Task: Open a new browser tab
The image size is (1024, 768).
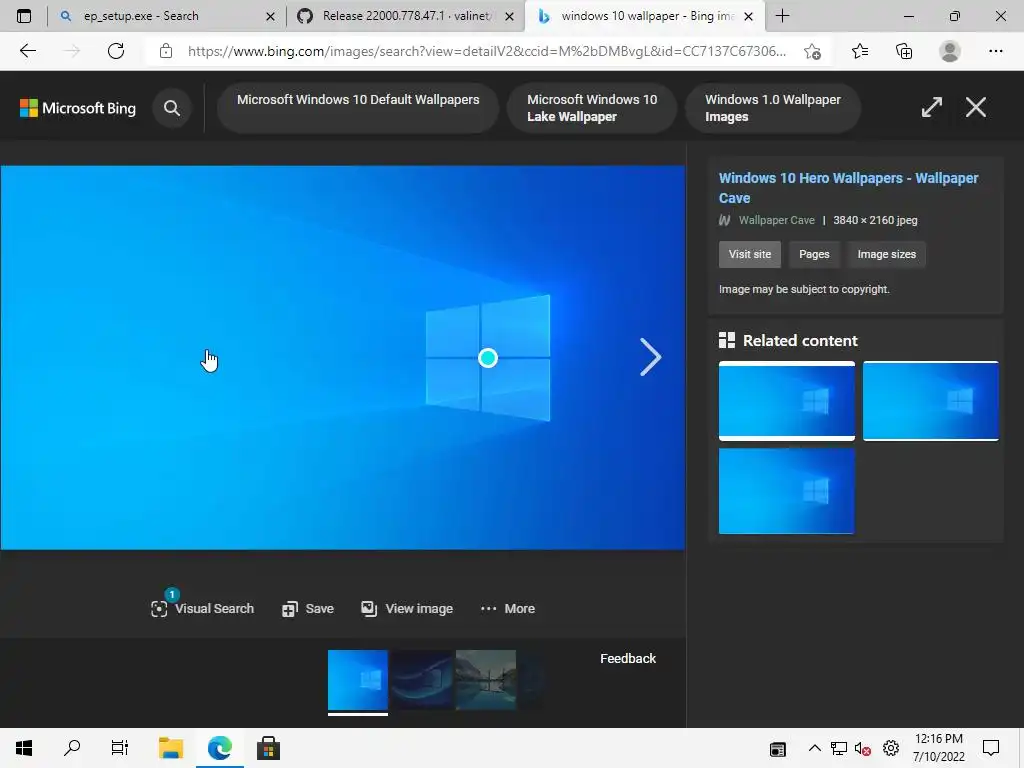Action: (782, 16)
